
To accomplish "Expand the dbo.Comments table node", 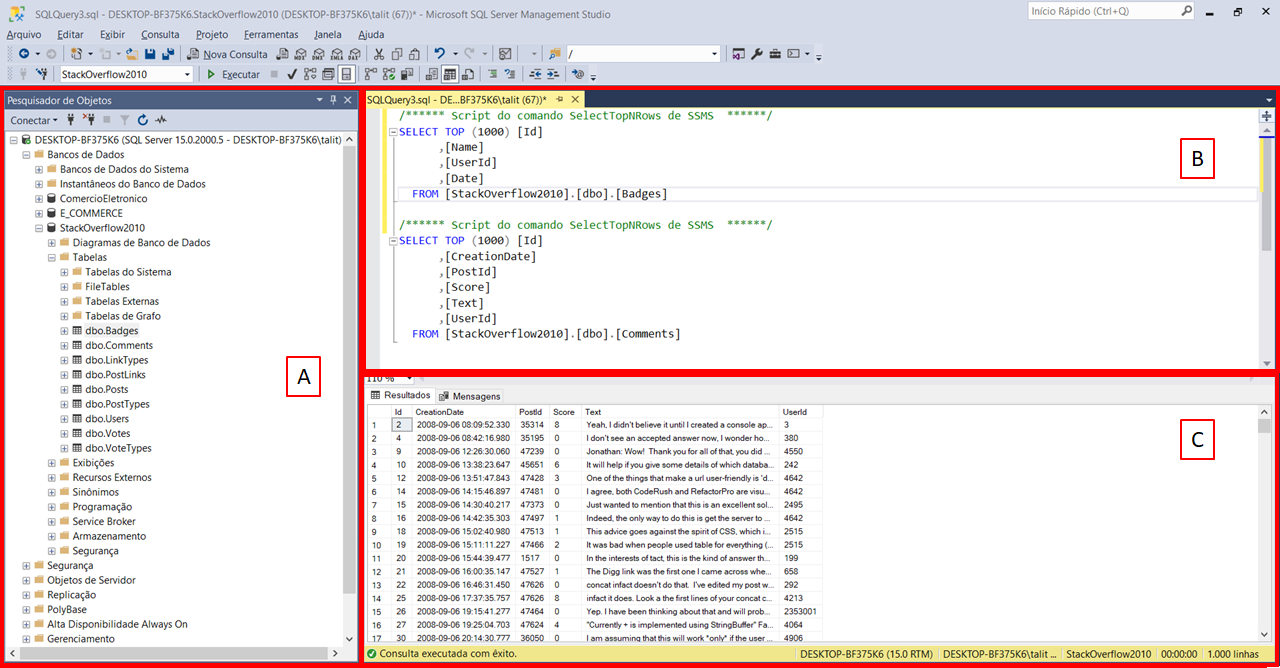I will [x=65, y=345].
